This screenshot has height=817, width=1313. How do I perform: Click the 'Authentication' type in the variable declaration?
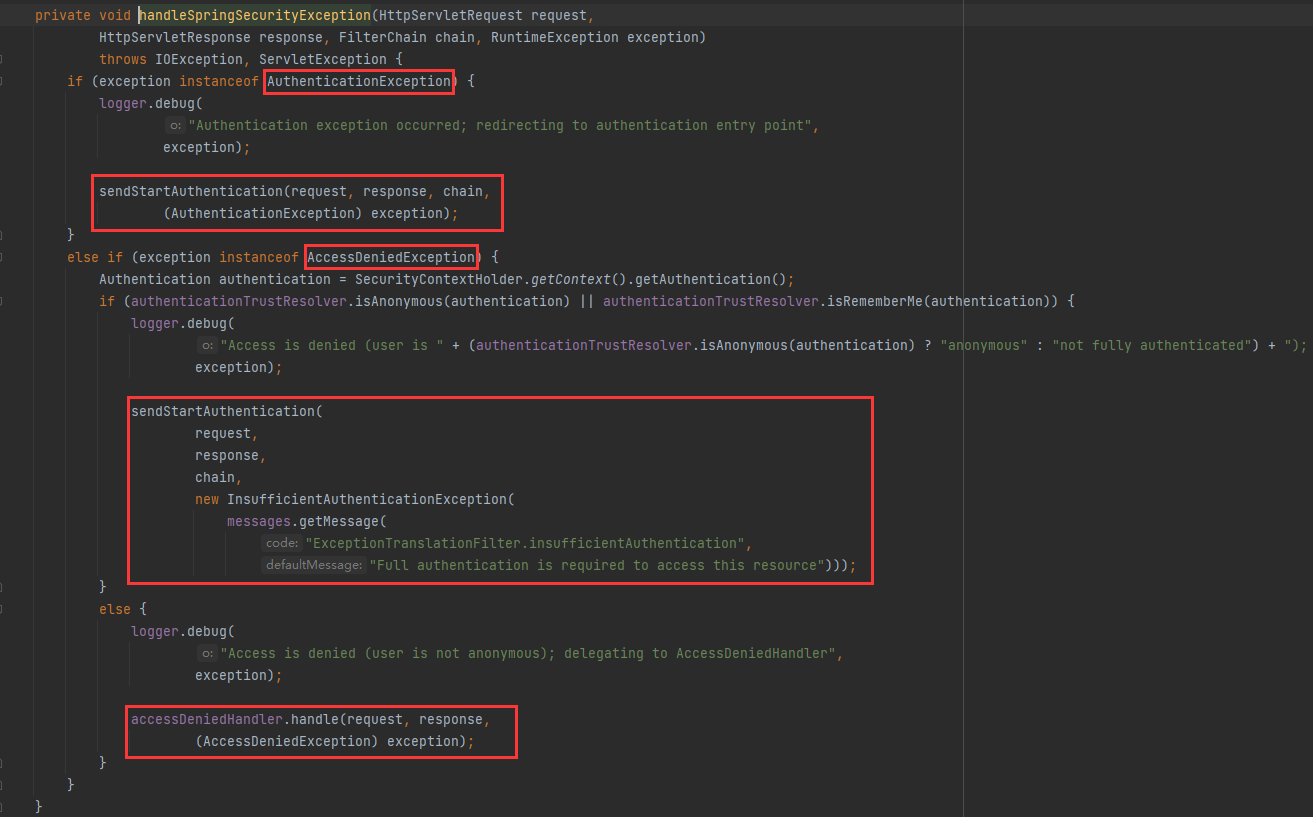[x=155, y=279]
